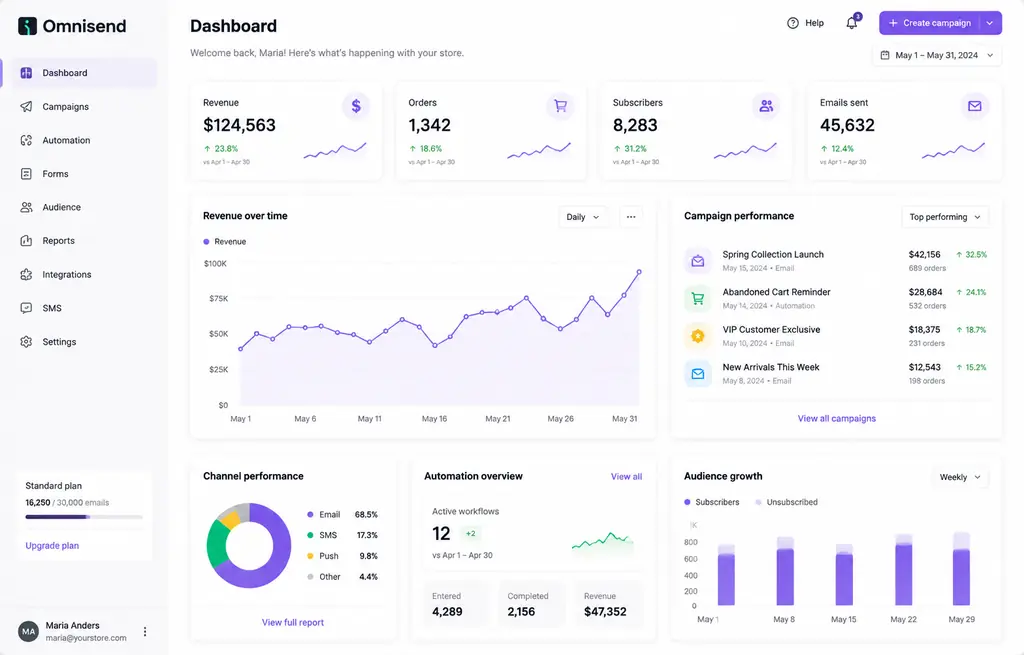
Task: Click the Orders shopping cart icon
Action: [560, 106]
